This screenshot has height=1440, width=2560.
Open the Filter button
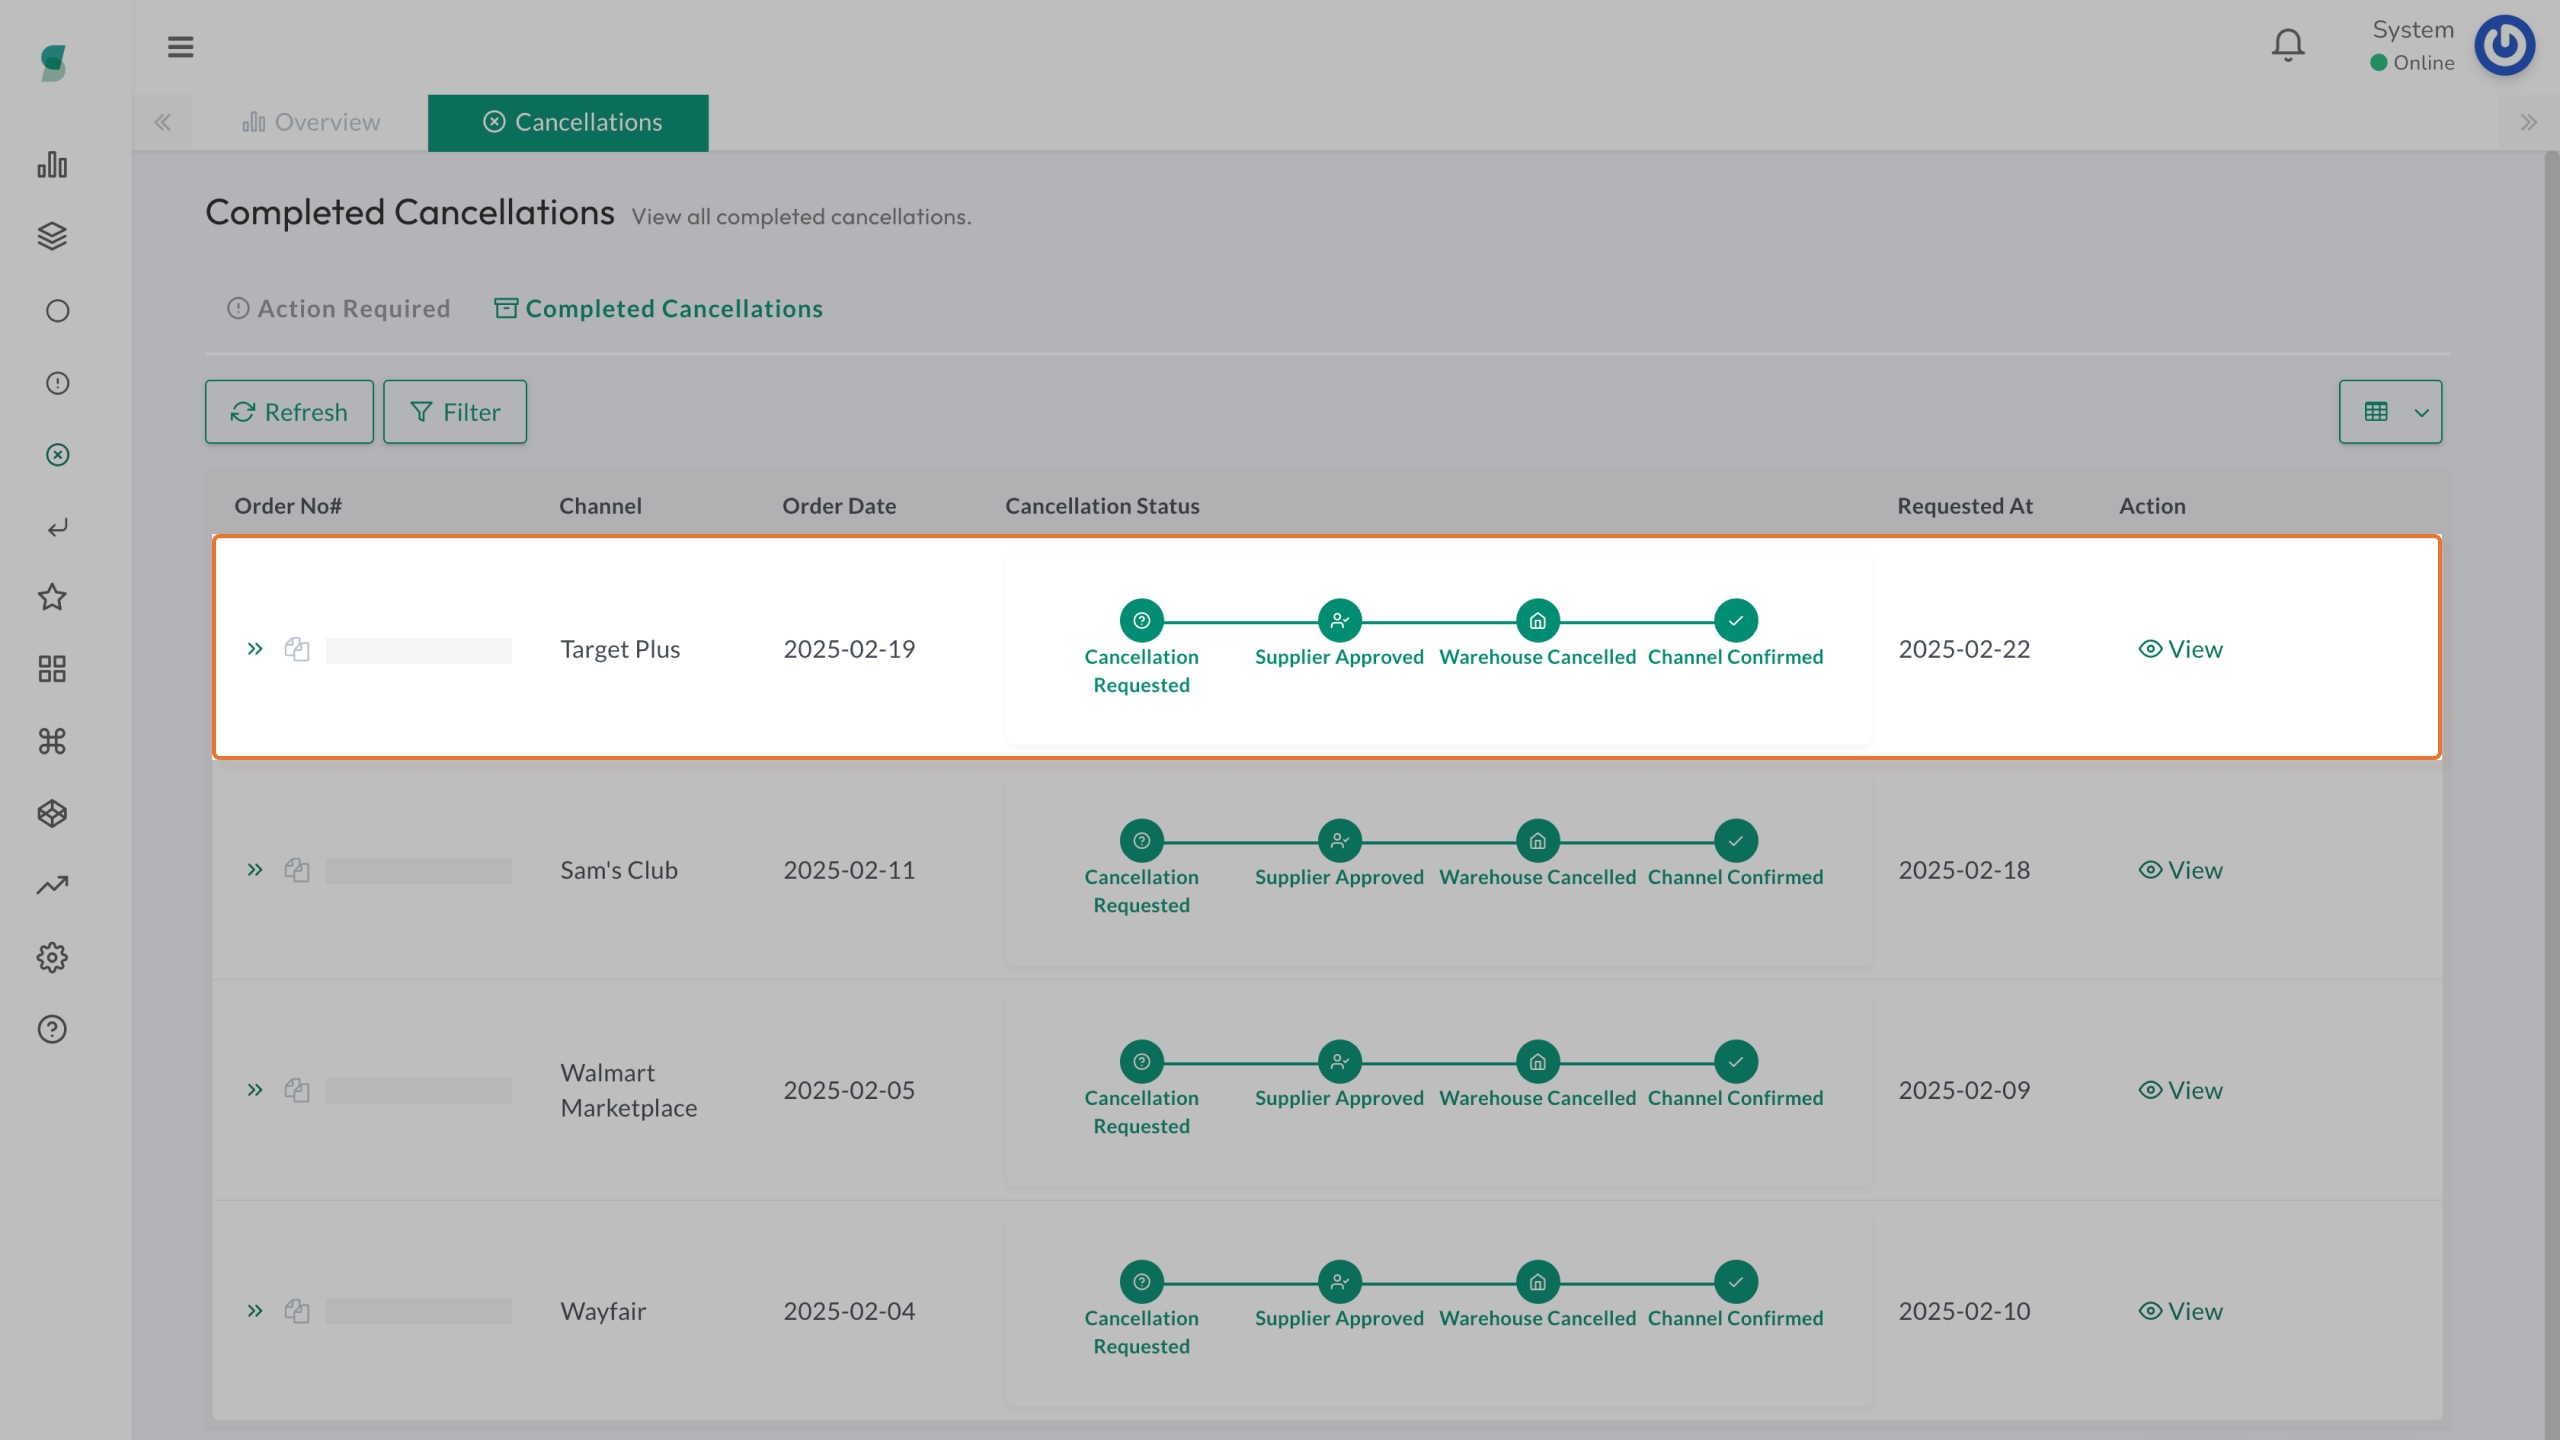455,411
